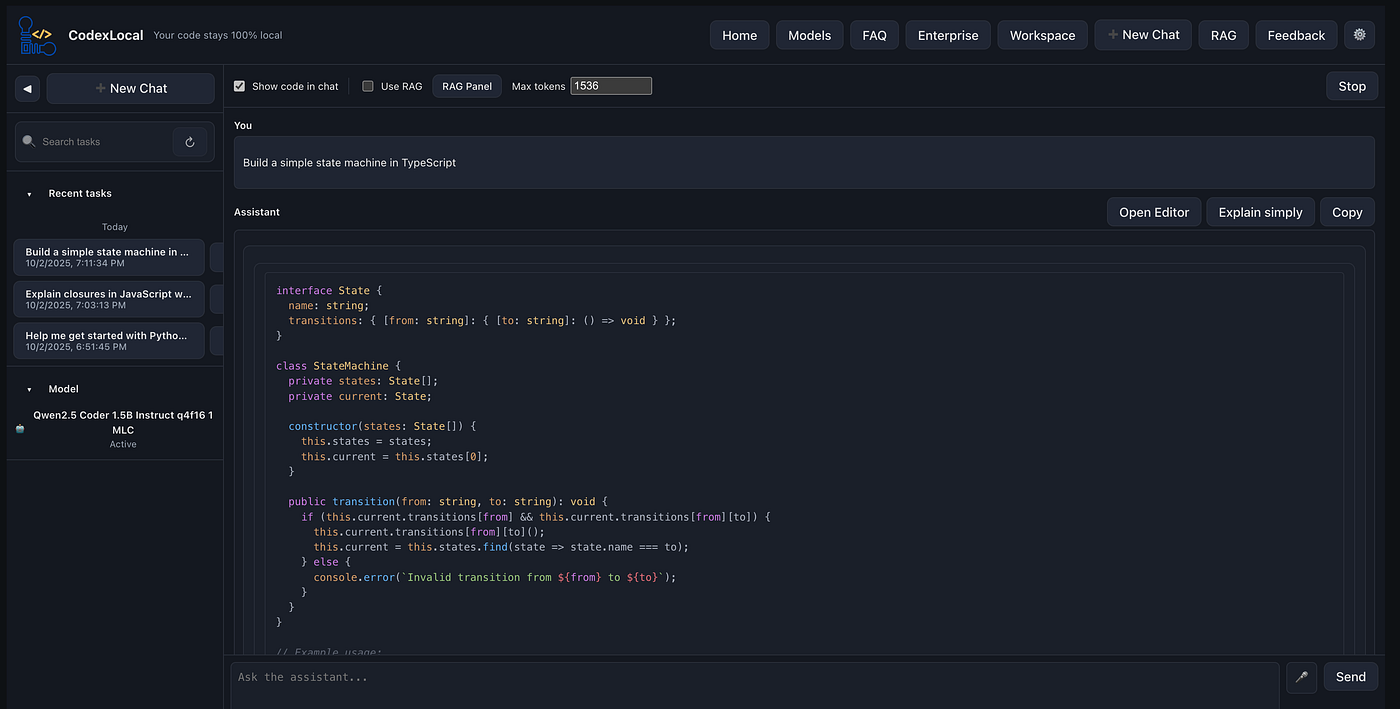
Task: Click the Max tokens input field
Action: click(x=611, y=86)
